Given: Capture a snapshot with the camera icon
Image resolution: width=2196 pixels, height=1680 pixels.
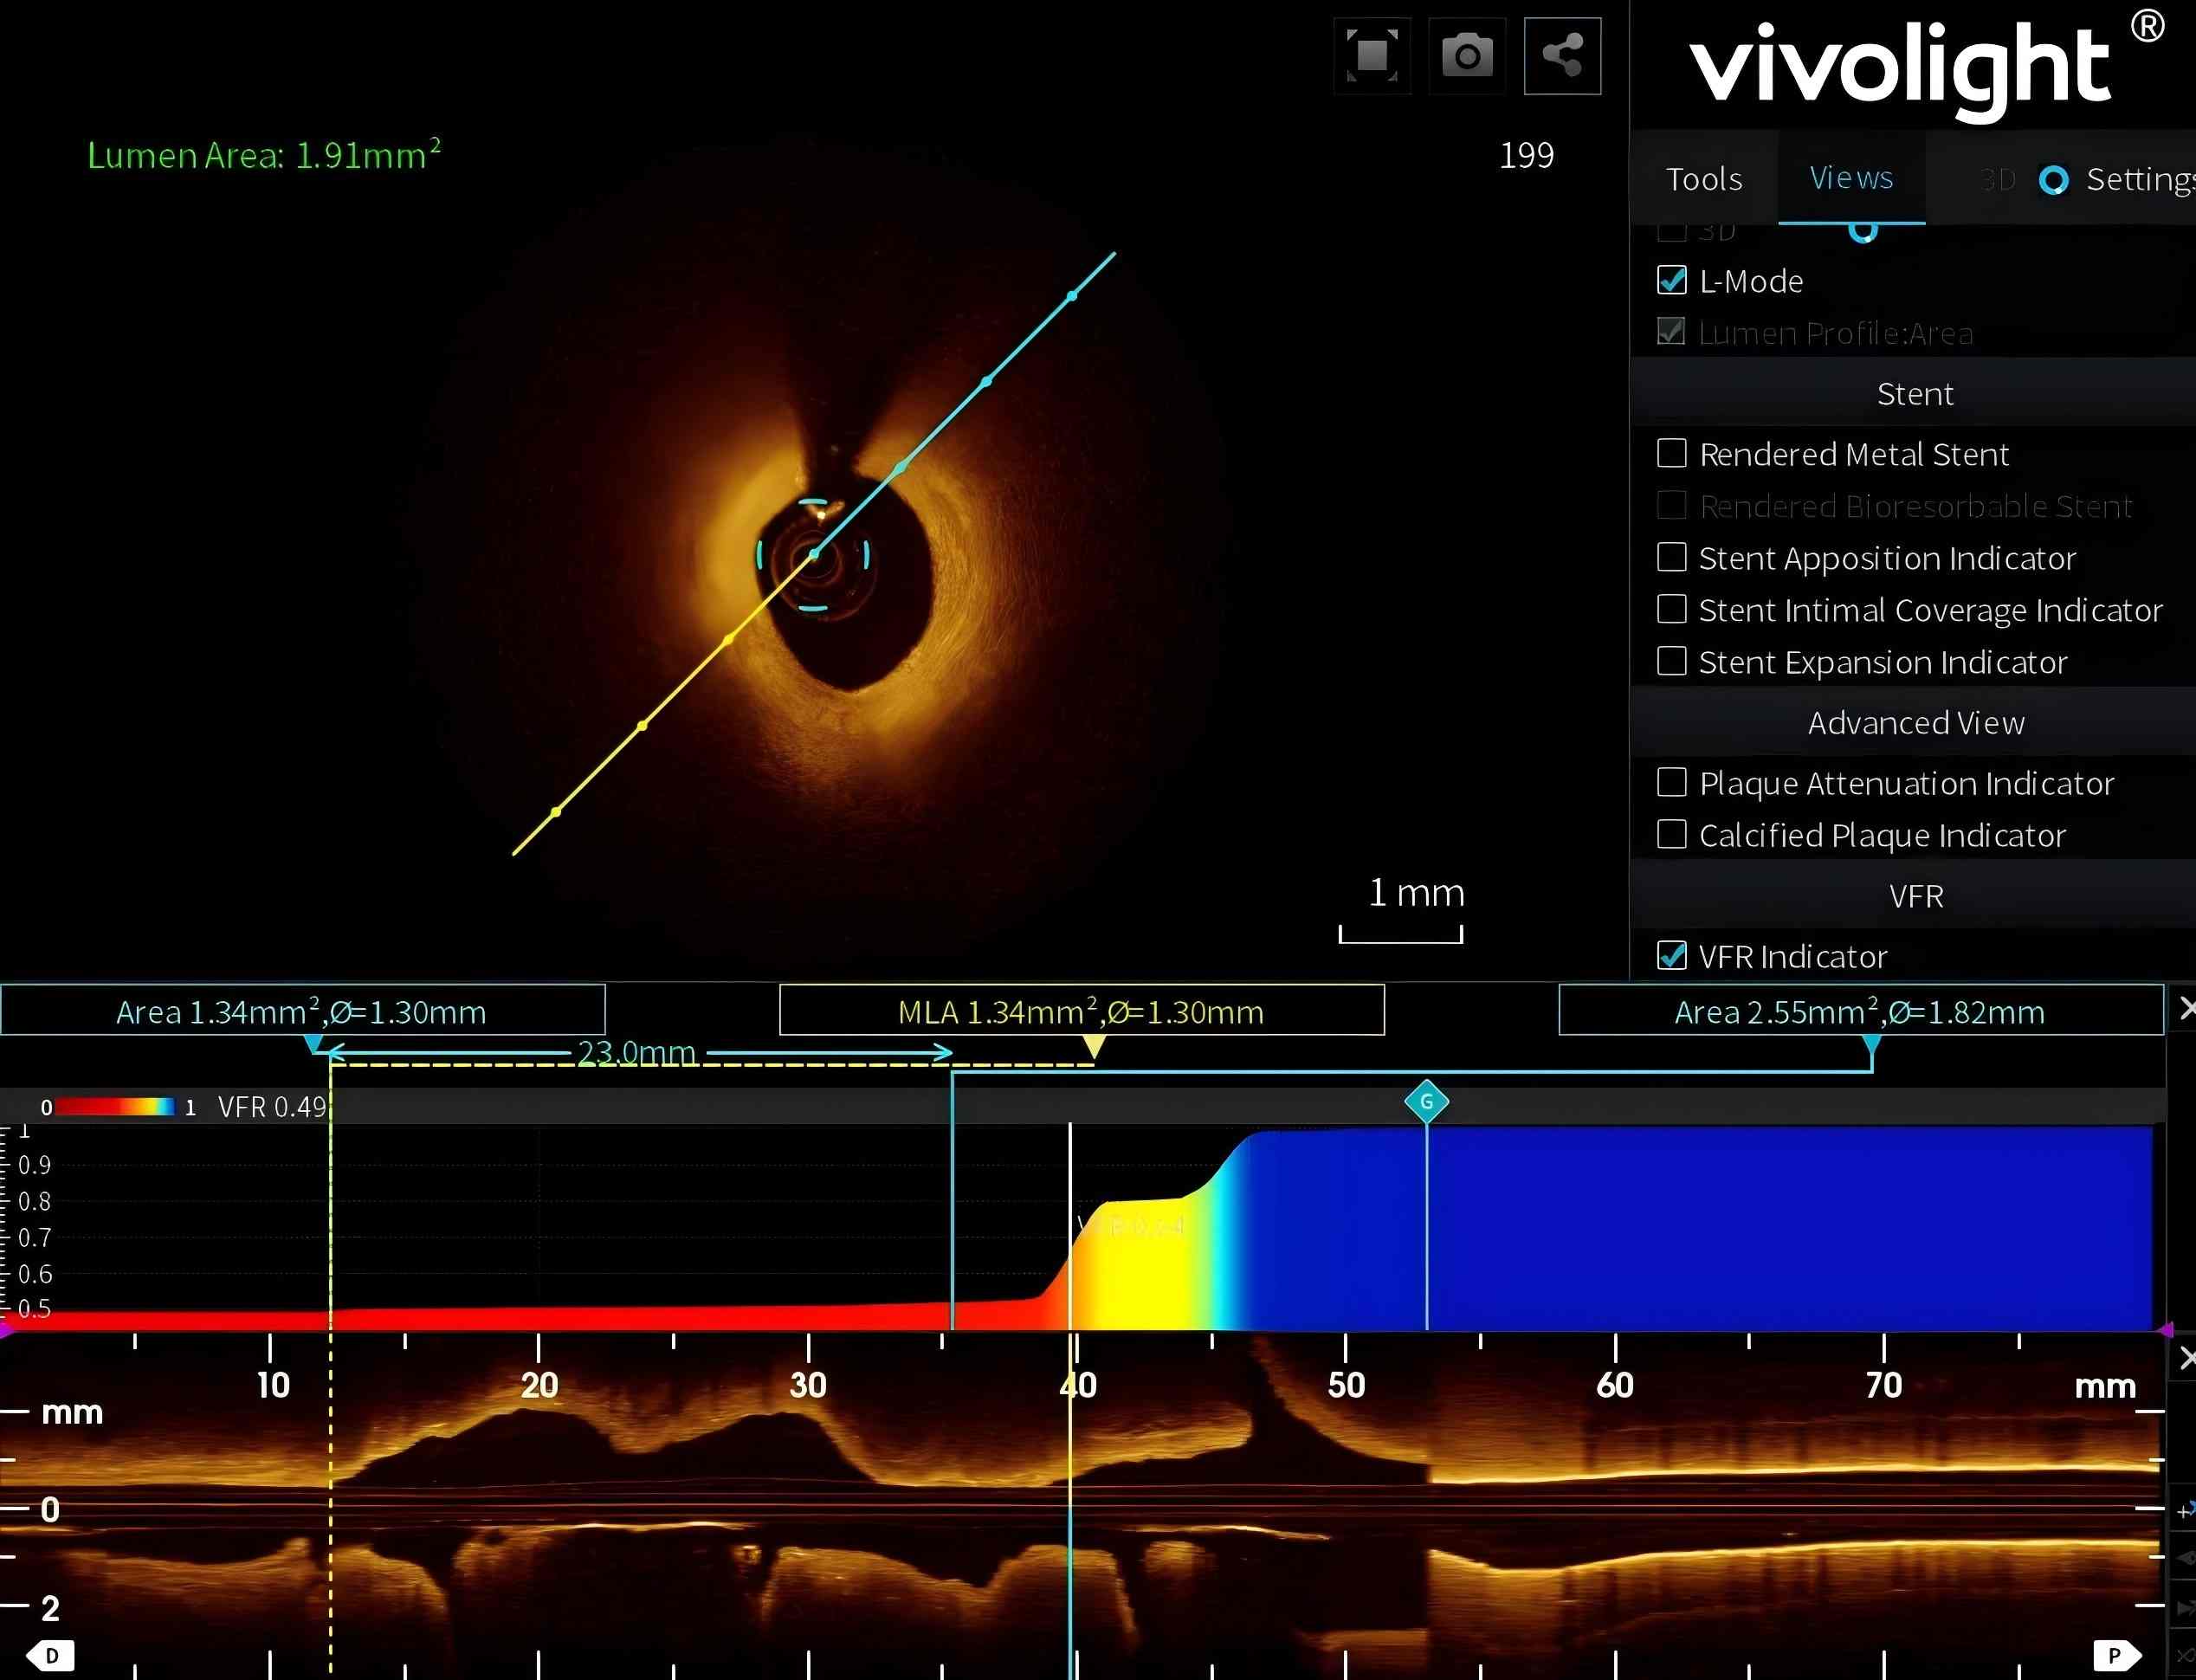Looking at the screenshot, I should [x=1467, y=56].
